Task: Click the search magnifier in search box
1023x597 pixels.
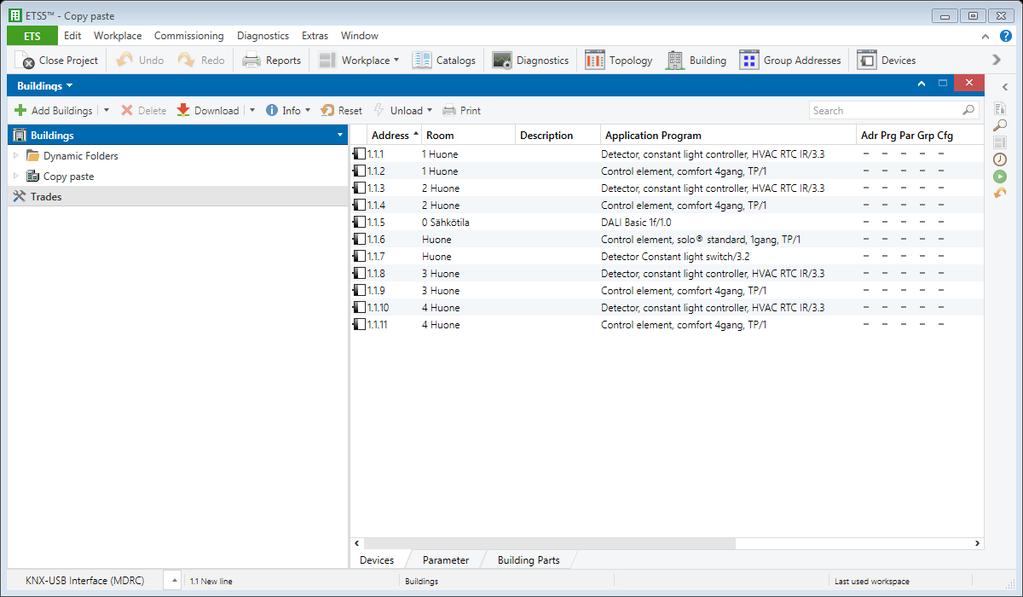Action: (968, 110)
